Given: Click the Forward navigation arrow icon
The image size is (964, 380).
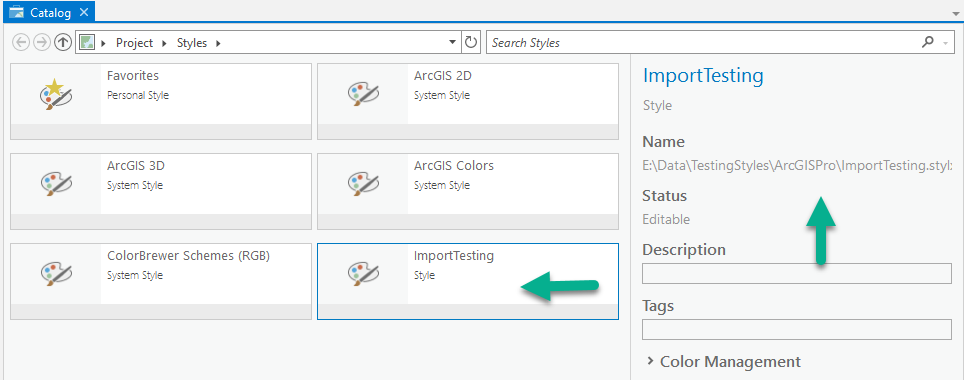Looking at the screenshot, I should click(41, 42).
